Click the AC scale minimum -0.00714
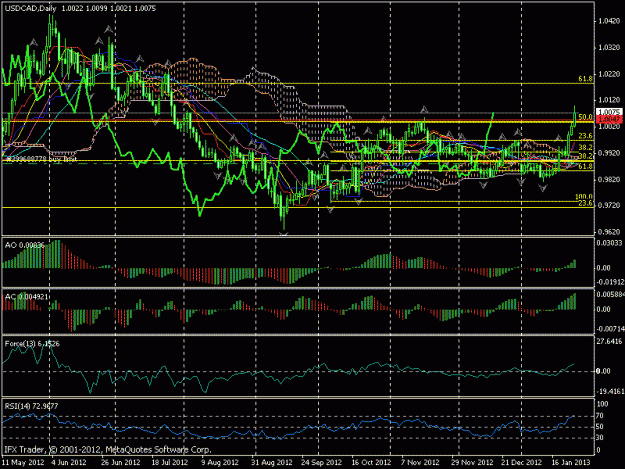 click(x=610, y=329)
